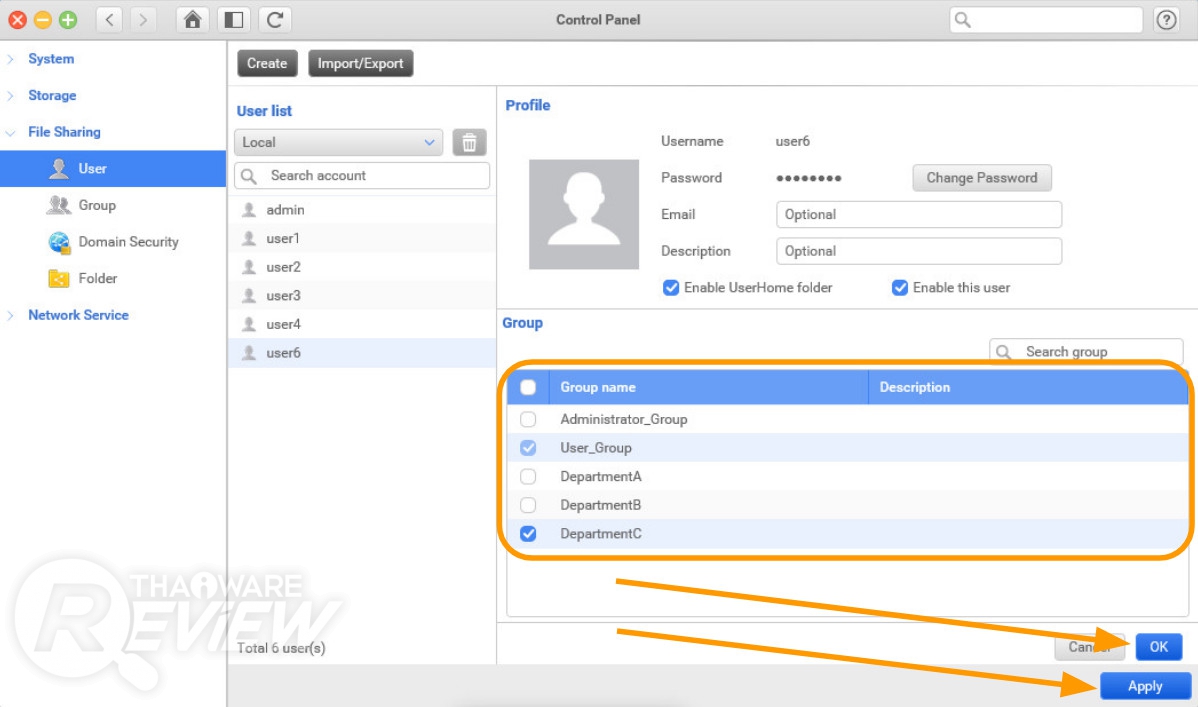1198x707 pixels.
Task: Toggle Enable this user checkbox
Action: click(900, 287)
